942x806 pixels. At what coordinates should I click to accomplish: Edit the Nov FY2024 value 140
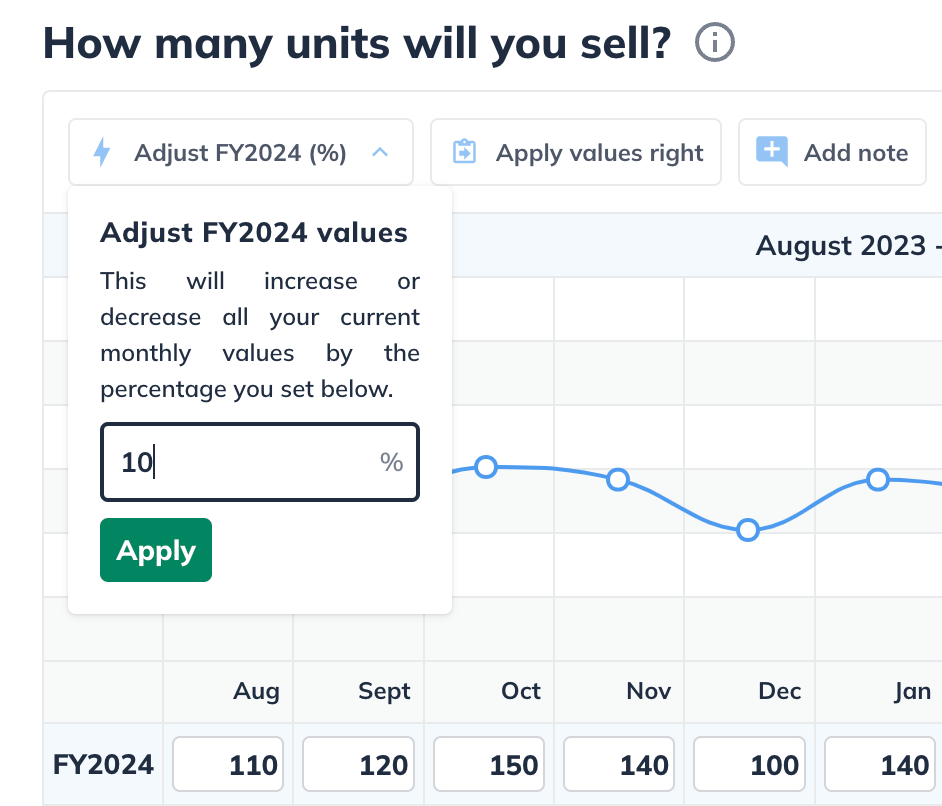(x=619, y=765)
